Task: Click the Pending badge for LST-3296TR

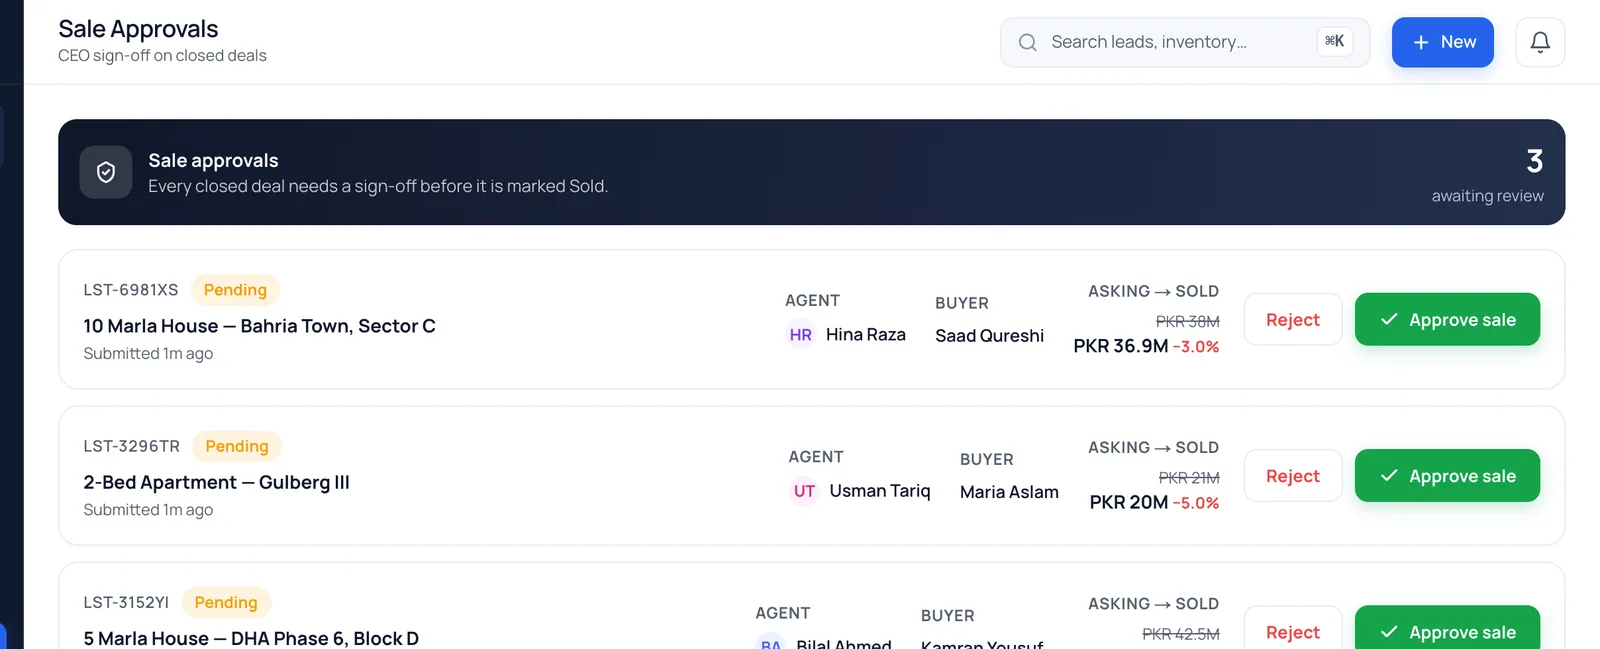Action: coord(237,446)
